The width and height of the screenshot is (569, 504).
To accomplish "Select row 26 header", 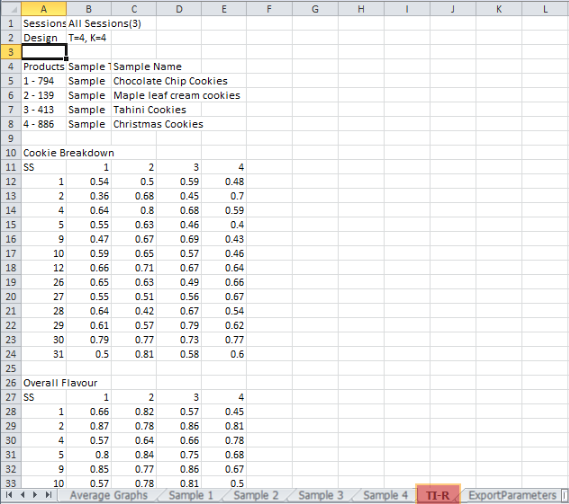I will 11,383.
